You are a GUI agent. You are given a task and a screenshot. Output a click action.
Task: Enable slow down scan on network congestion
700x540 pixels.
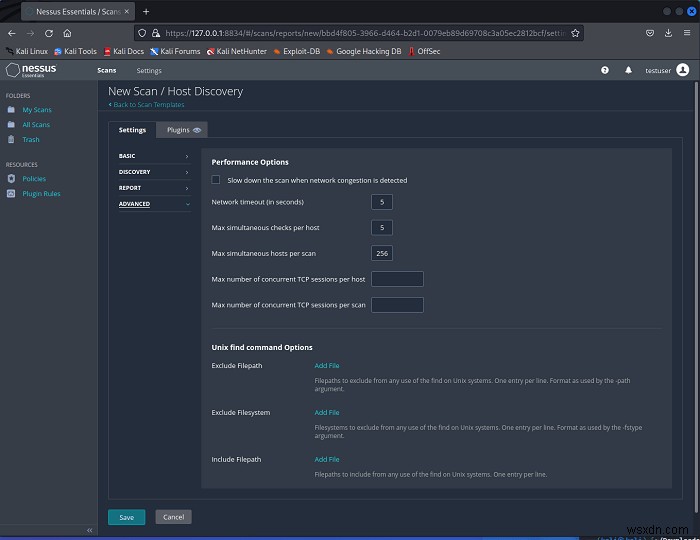pyautogui.click(x=216, y=180)
